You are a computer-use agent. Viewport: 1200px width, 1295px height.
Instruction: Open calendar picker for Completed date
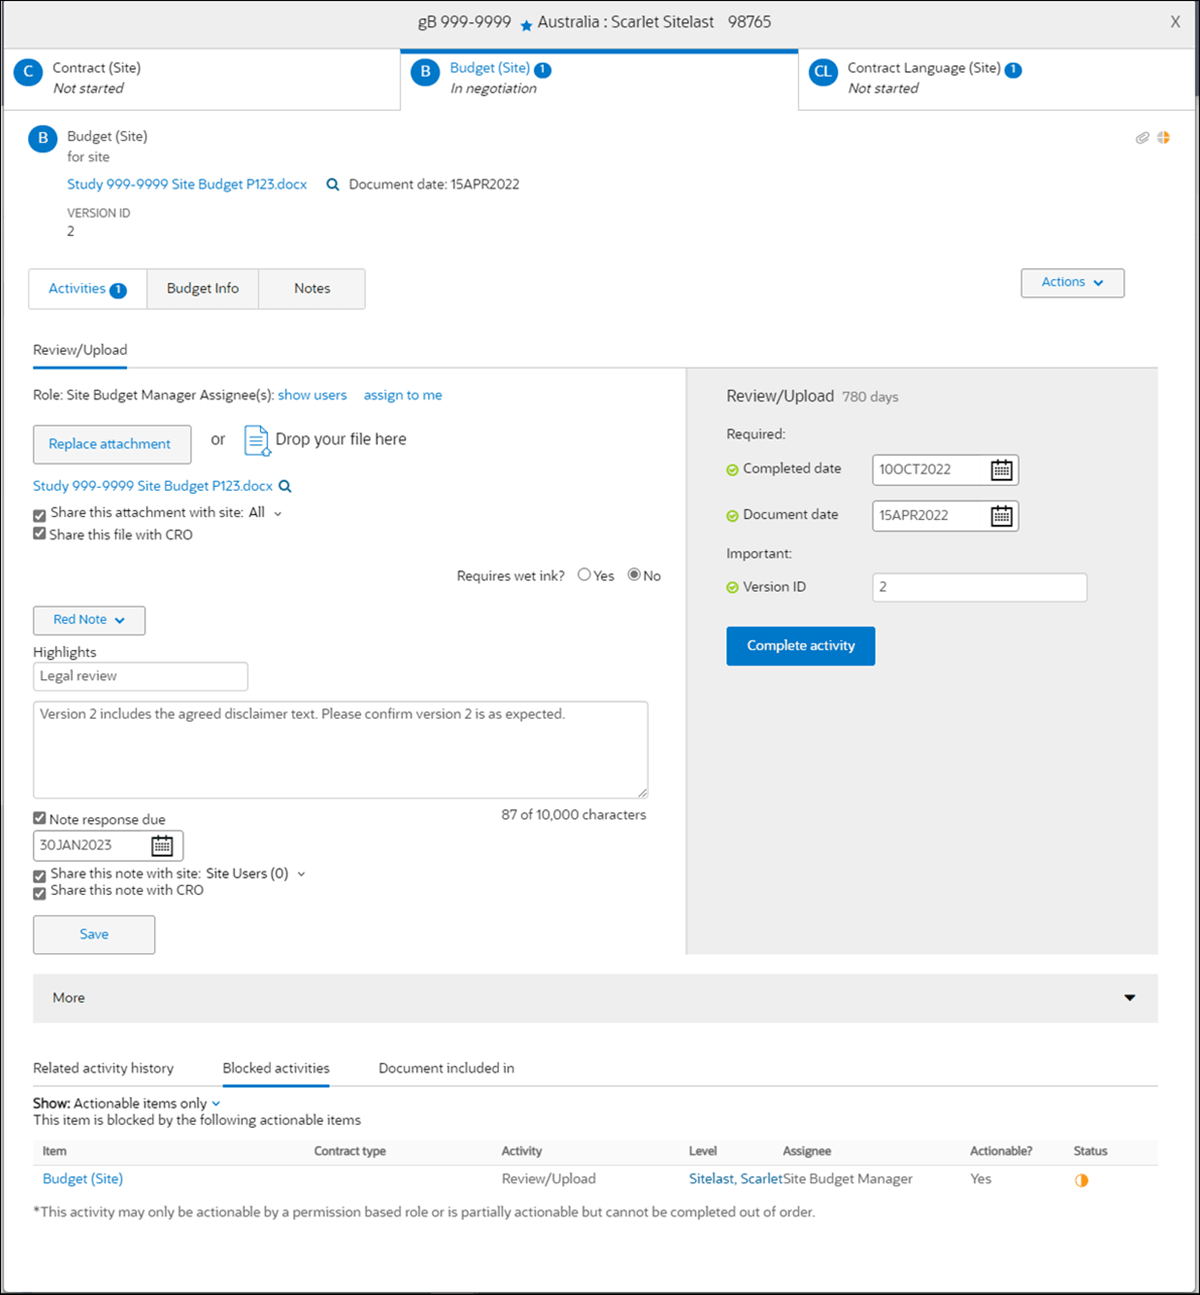pos(1001,469)
